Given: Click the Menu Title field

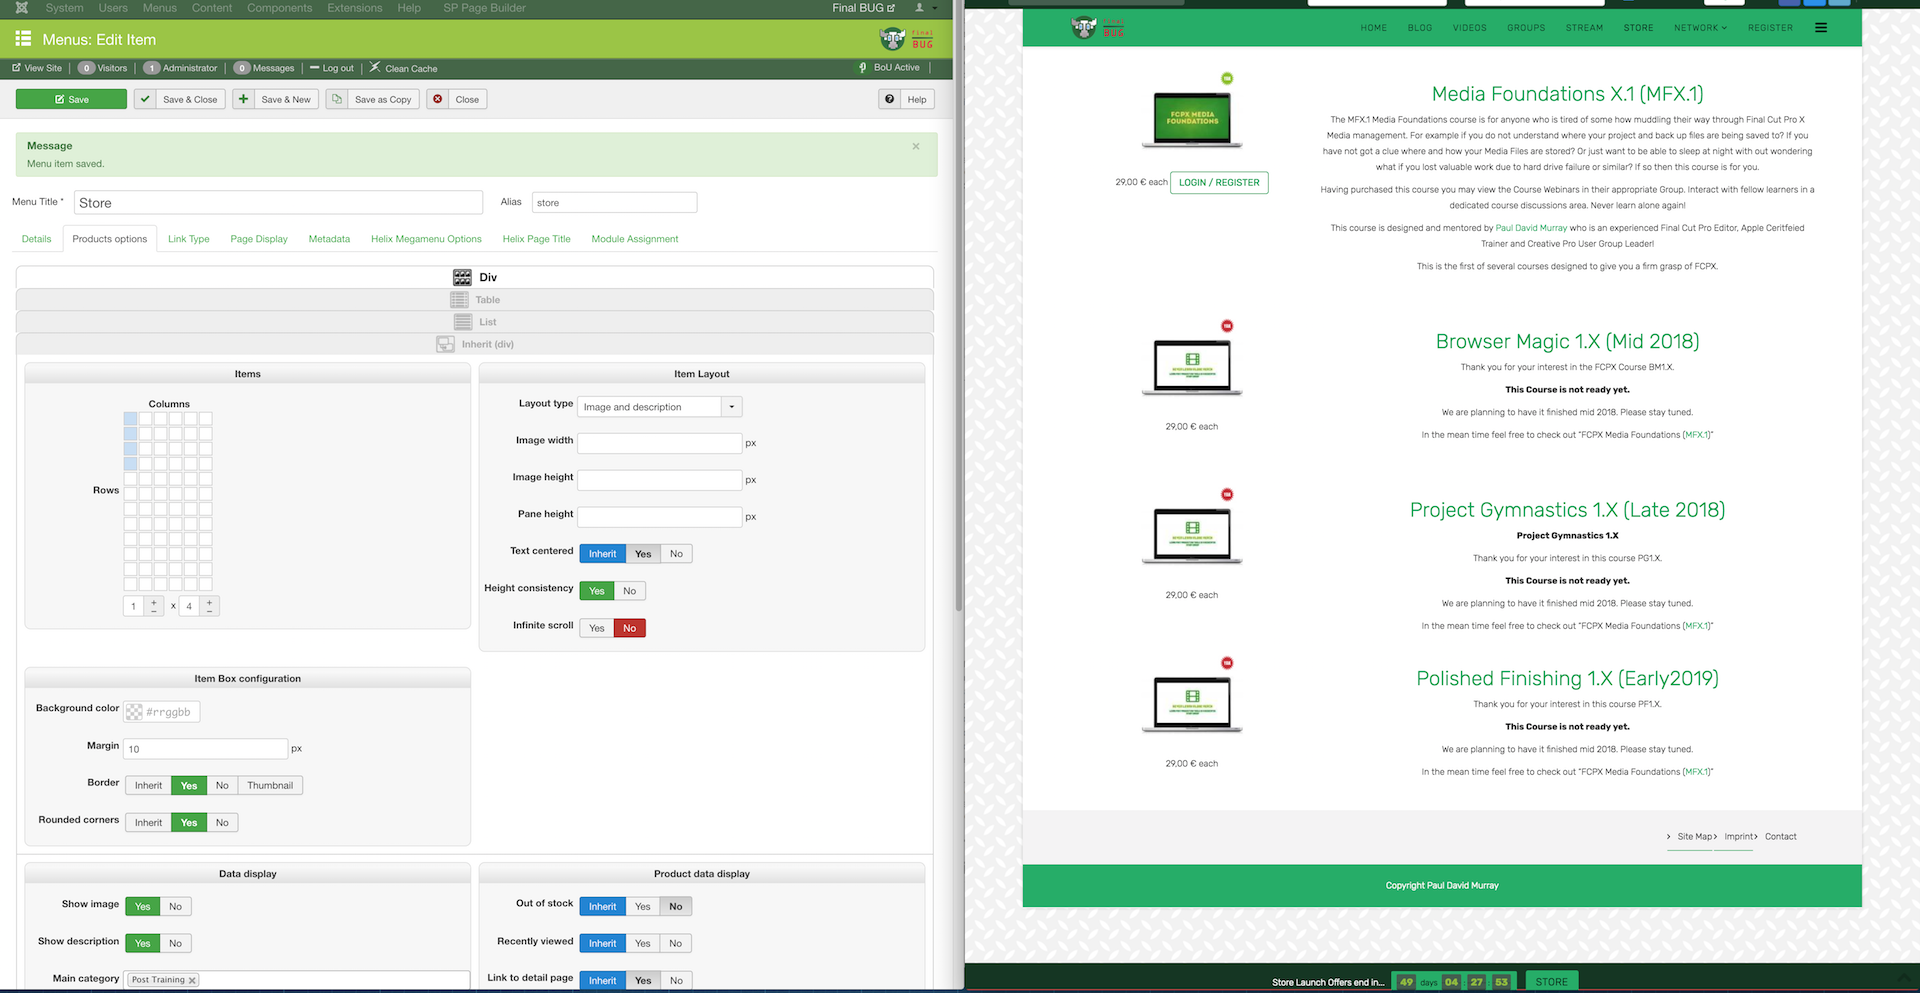Looking at the screenshot, I should [279, 203].
